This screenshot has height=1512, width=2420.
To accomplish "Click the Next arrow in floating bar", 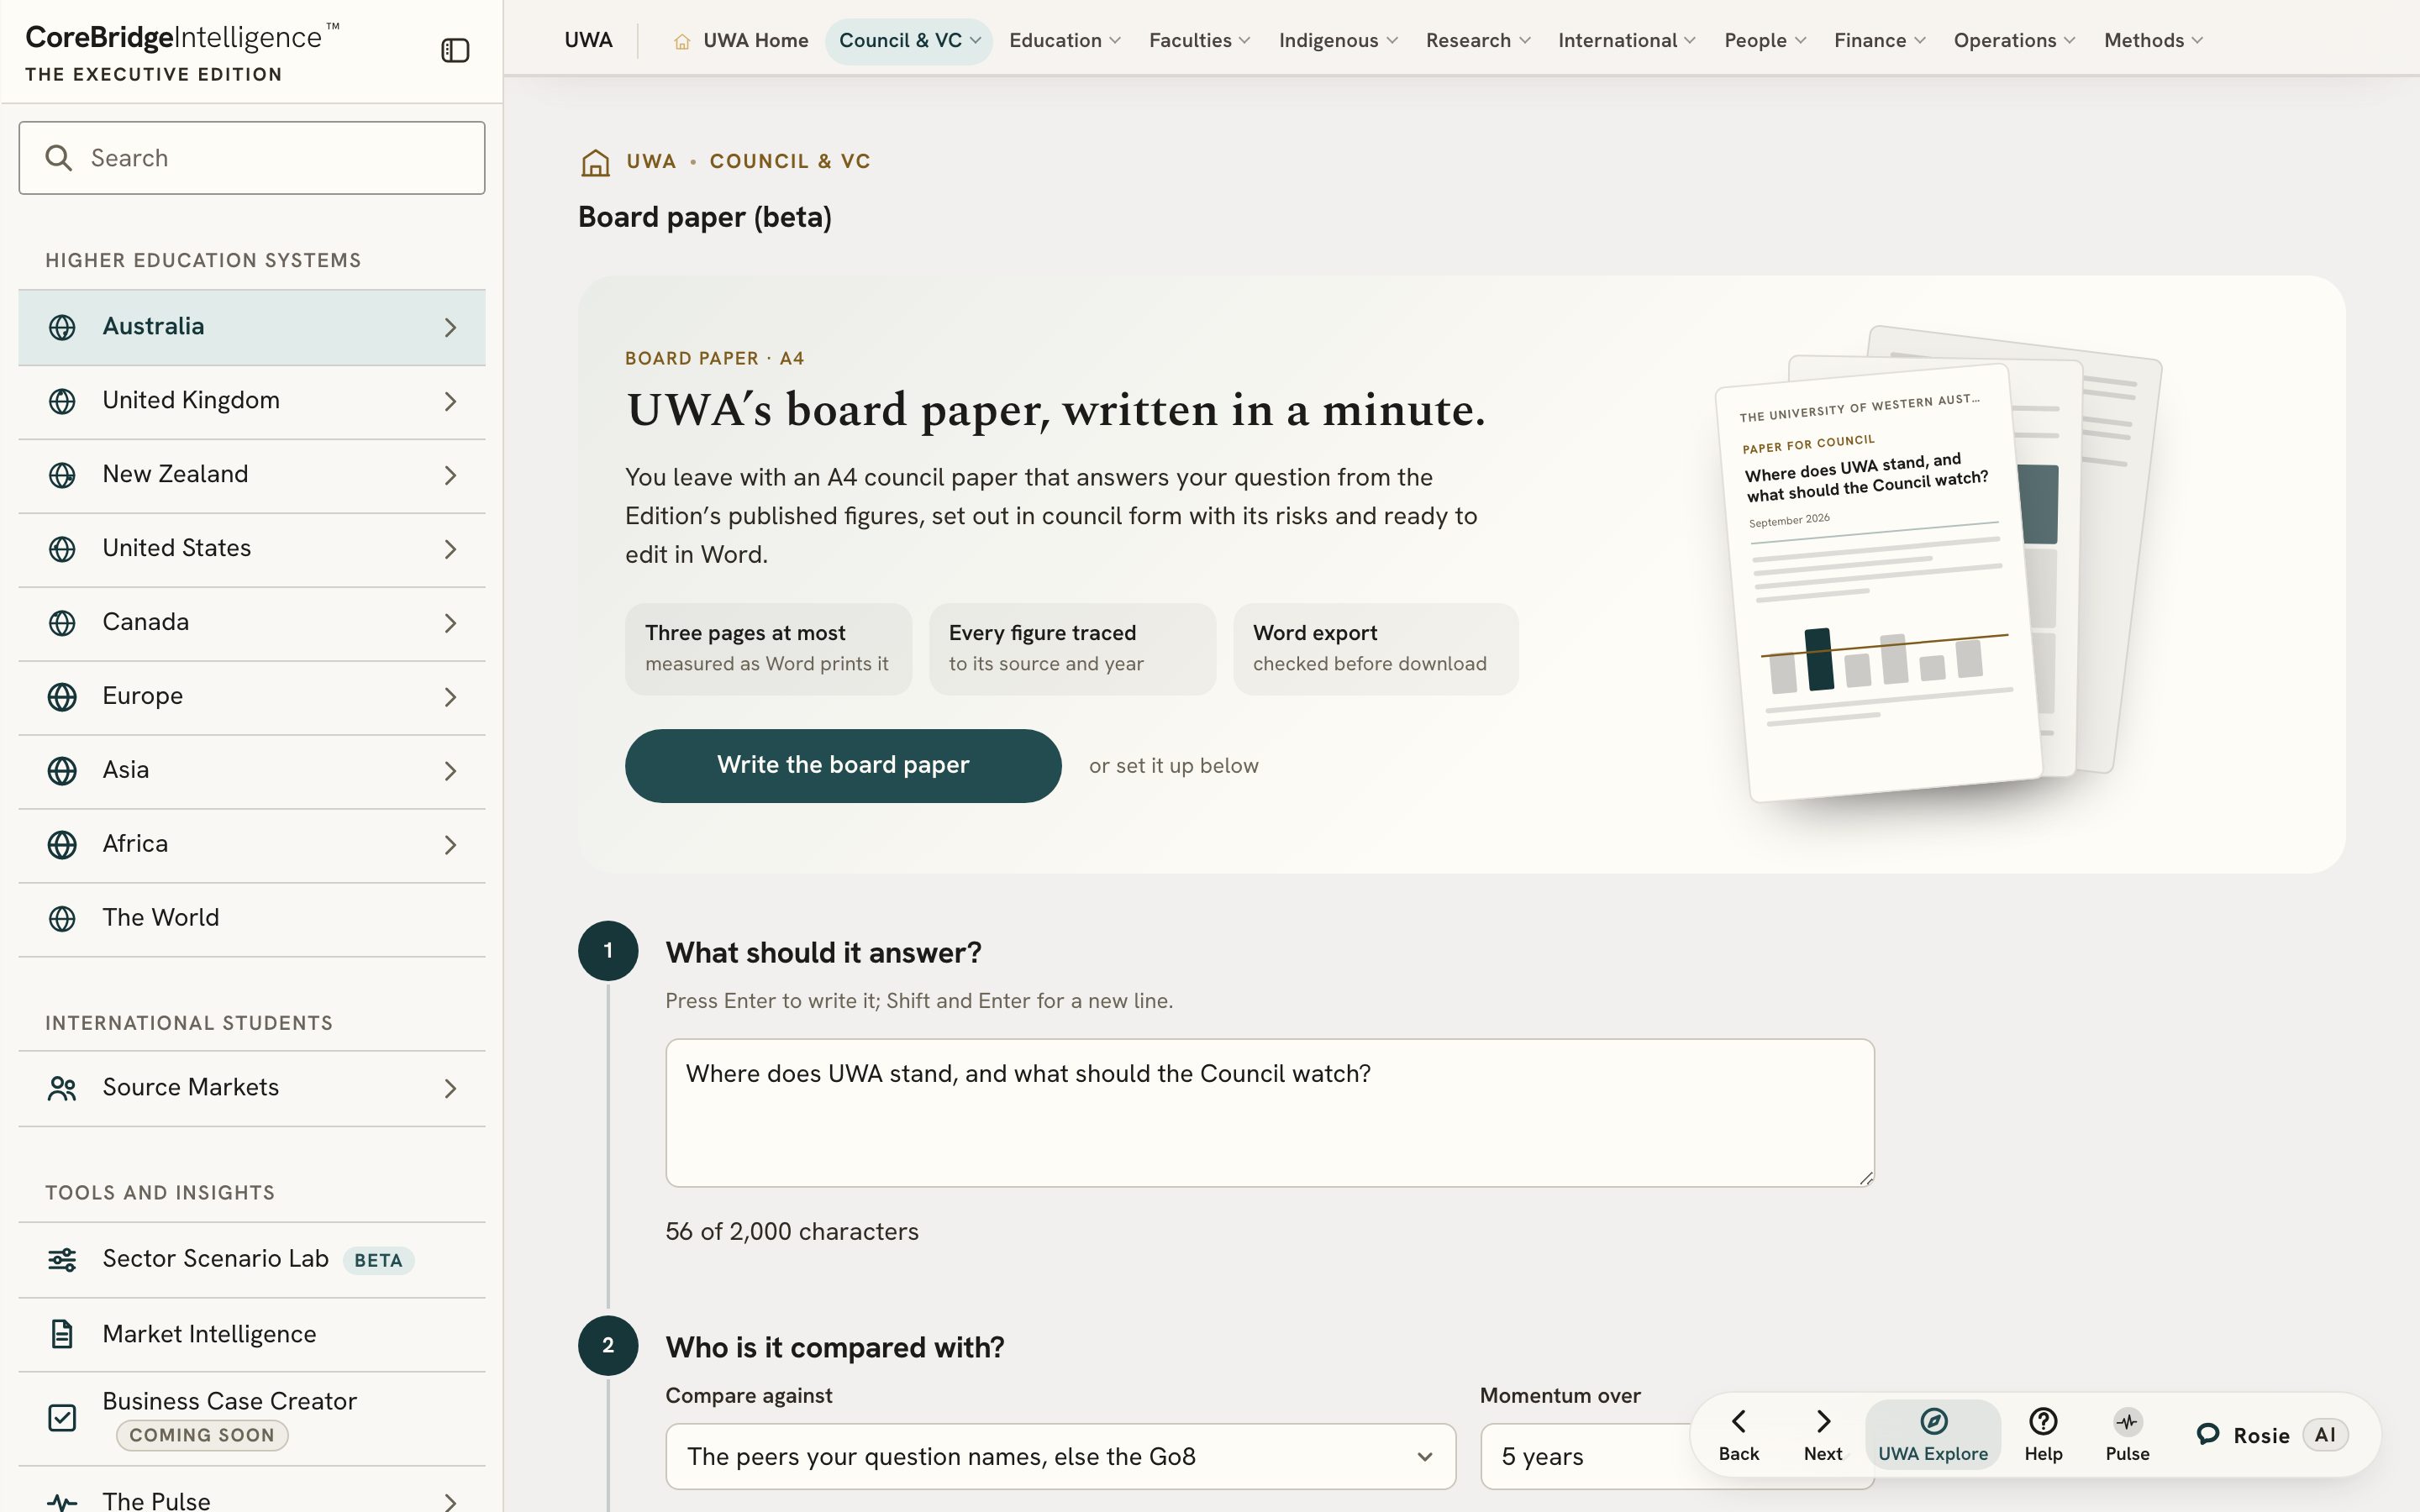I will coord(1823,1421).
